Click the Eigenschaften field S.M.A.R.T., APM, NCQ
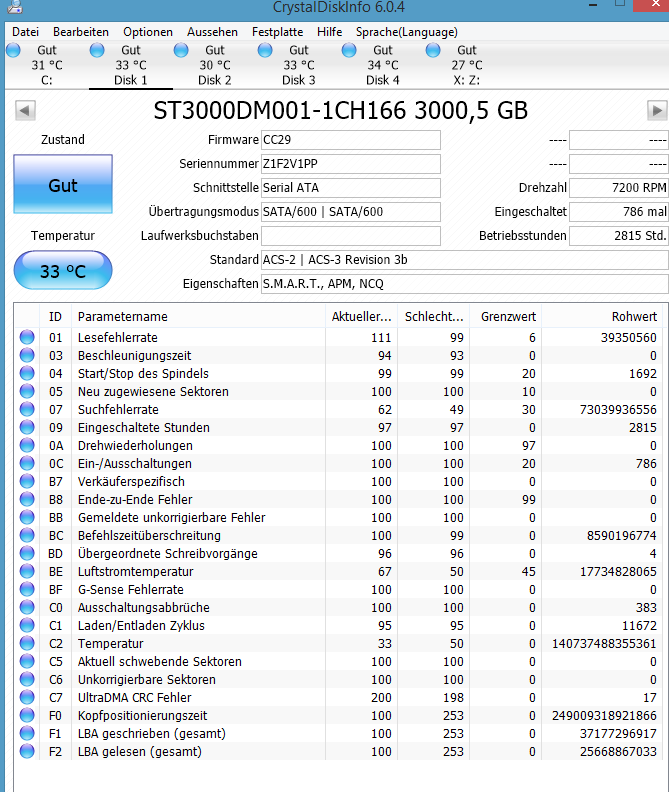This screenshot has height=792, width=669. (x=465, y=284)
